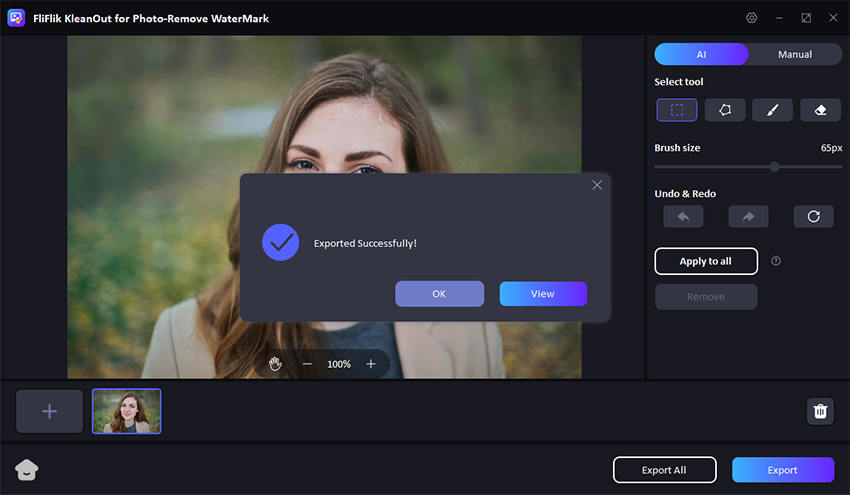Click the reset refresh icon

coord(813,216)
